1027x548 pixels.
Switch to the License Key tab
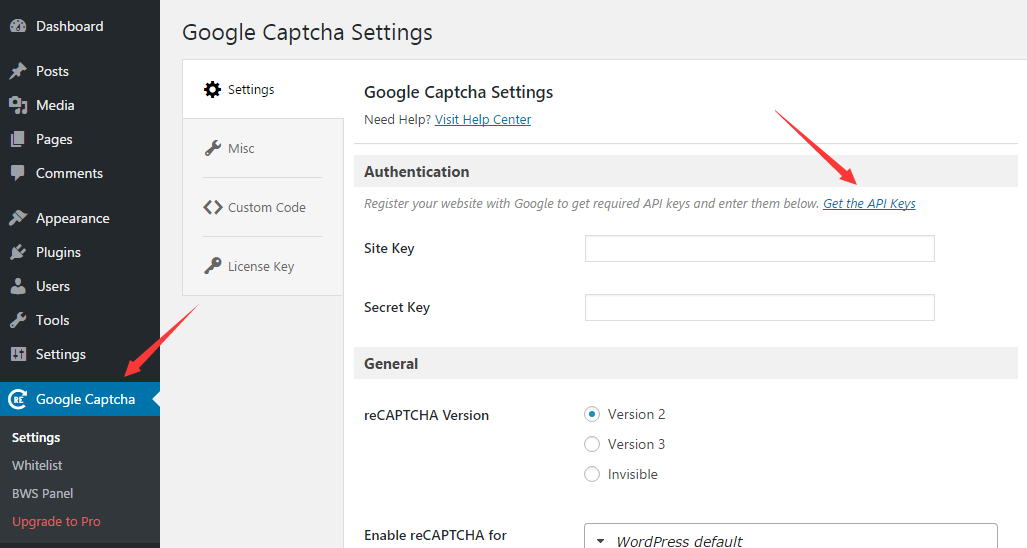click(x=263, y=266)
